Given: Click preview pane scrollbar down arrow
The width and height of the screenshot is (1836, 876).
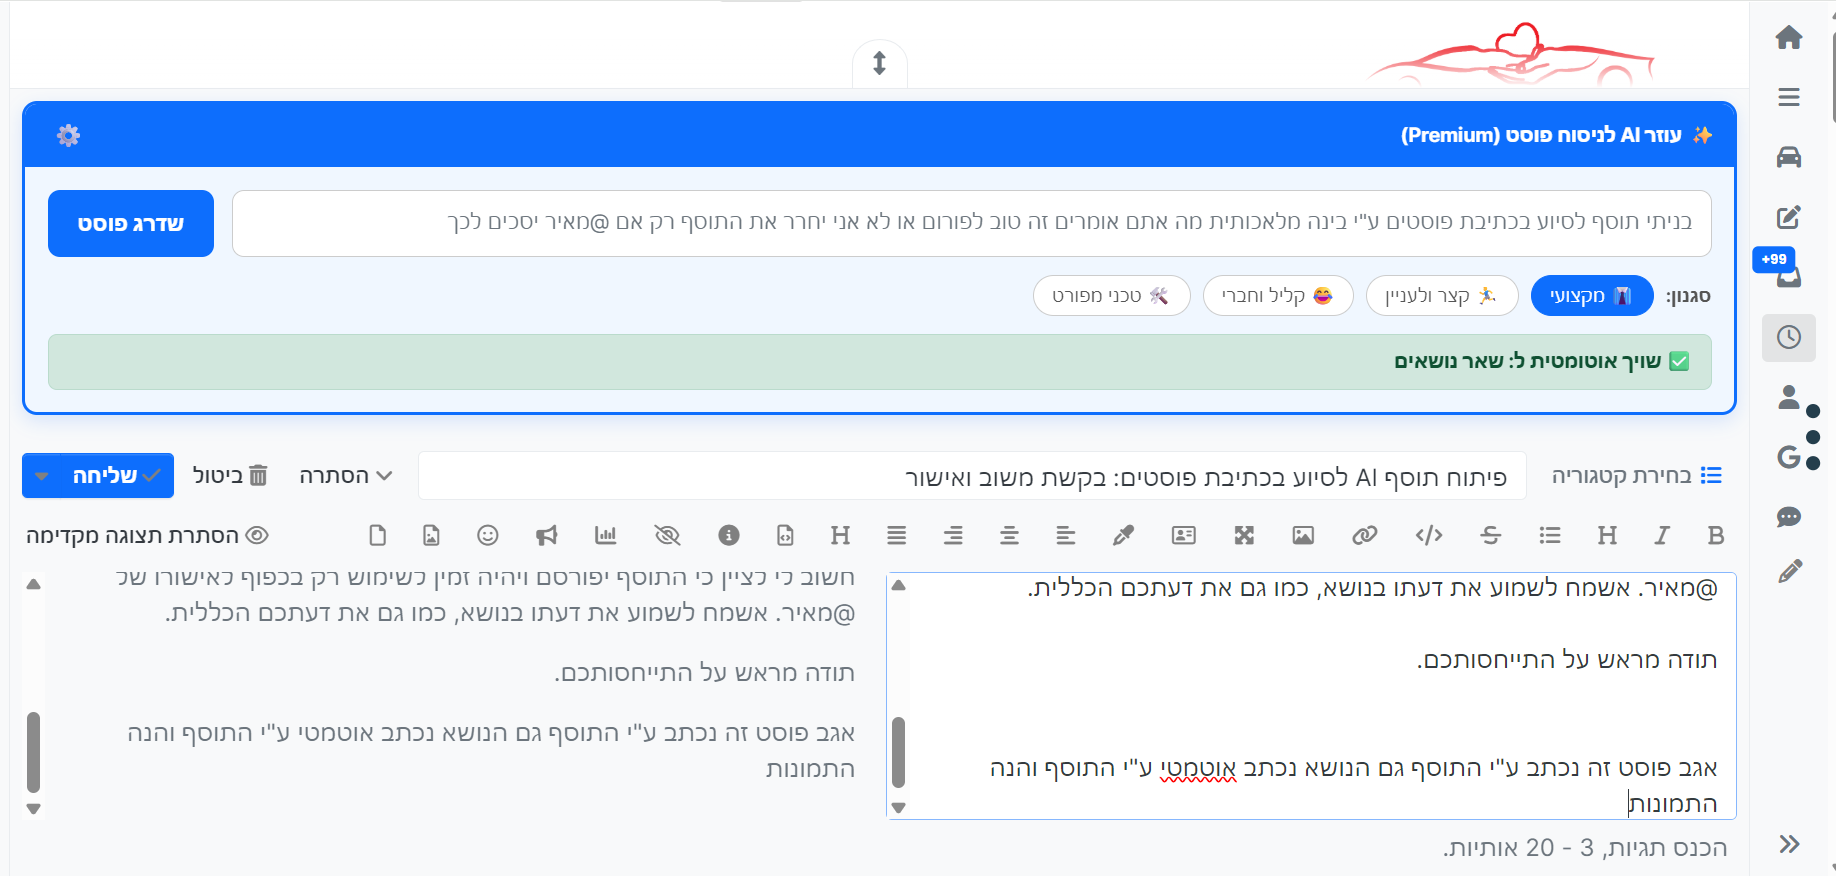Looking at the screenshot, I should [33, 808].
